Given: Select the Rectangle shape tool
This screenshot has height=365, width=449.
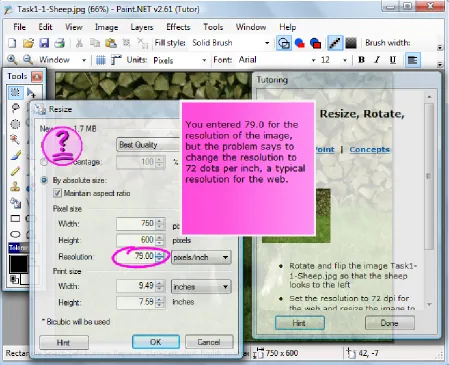Looking at the screenshot, I should [15, 219].
